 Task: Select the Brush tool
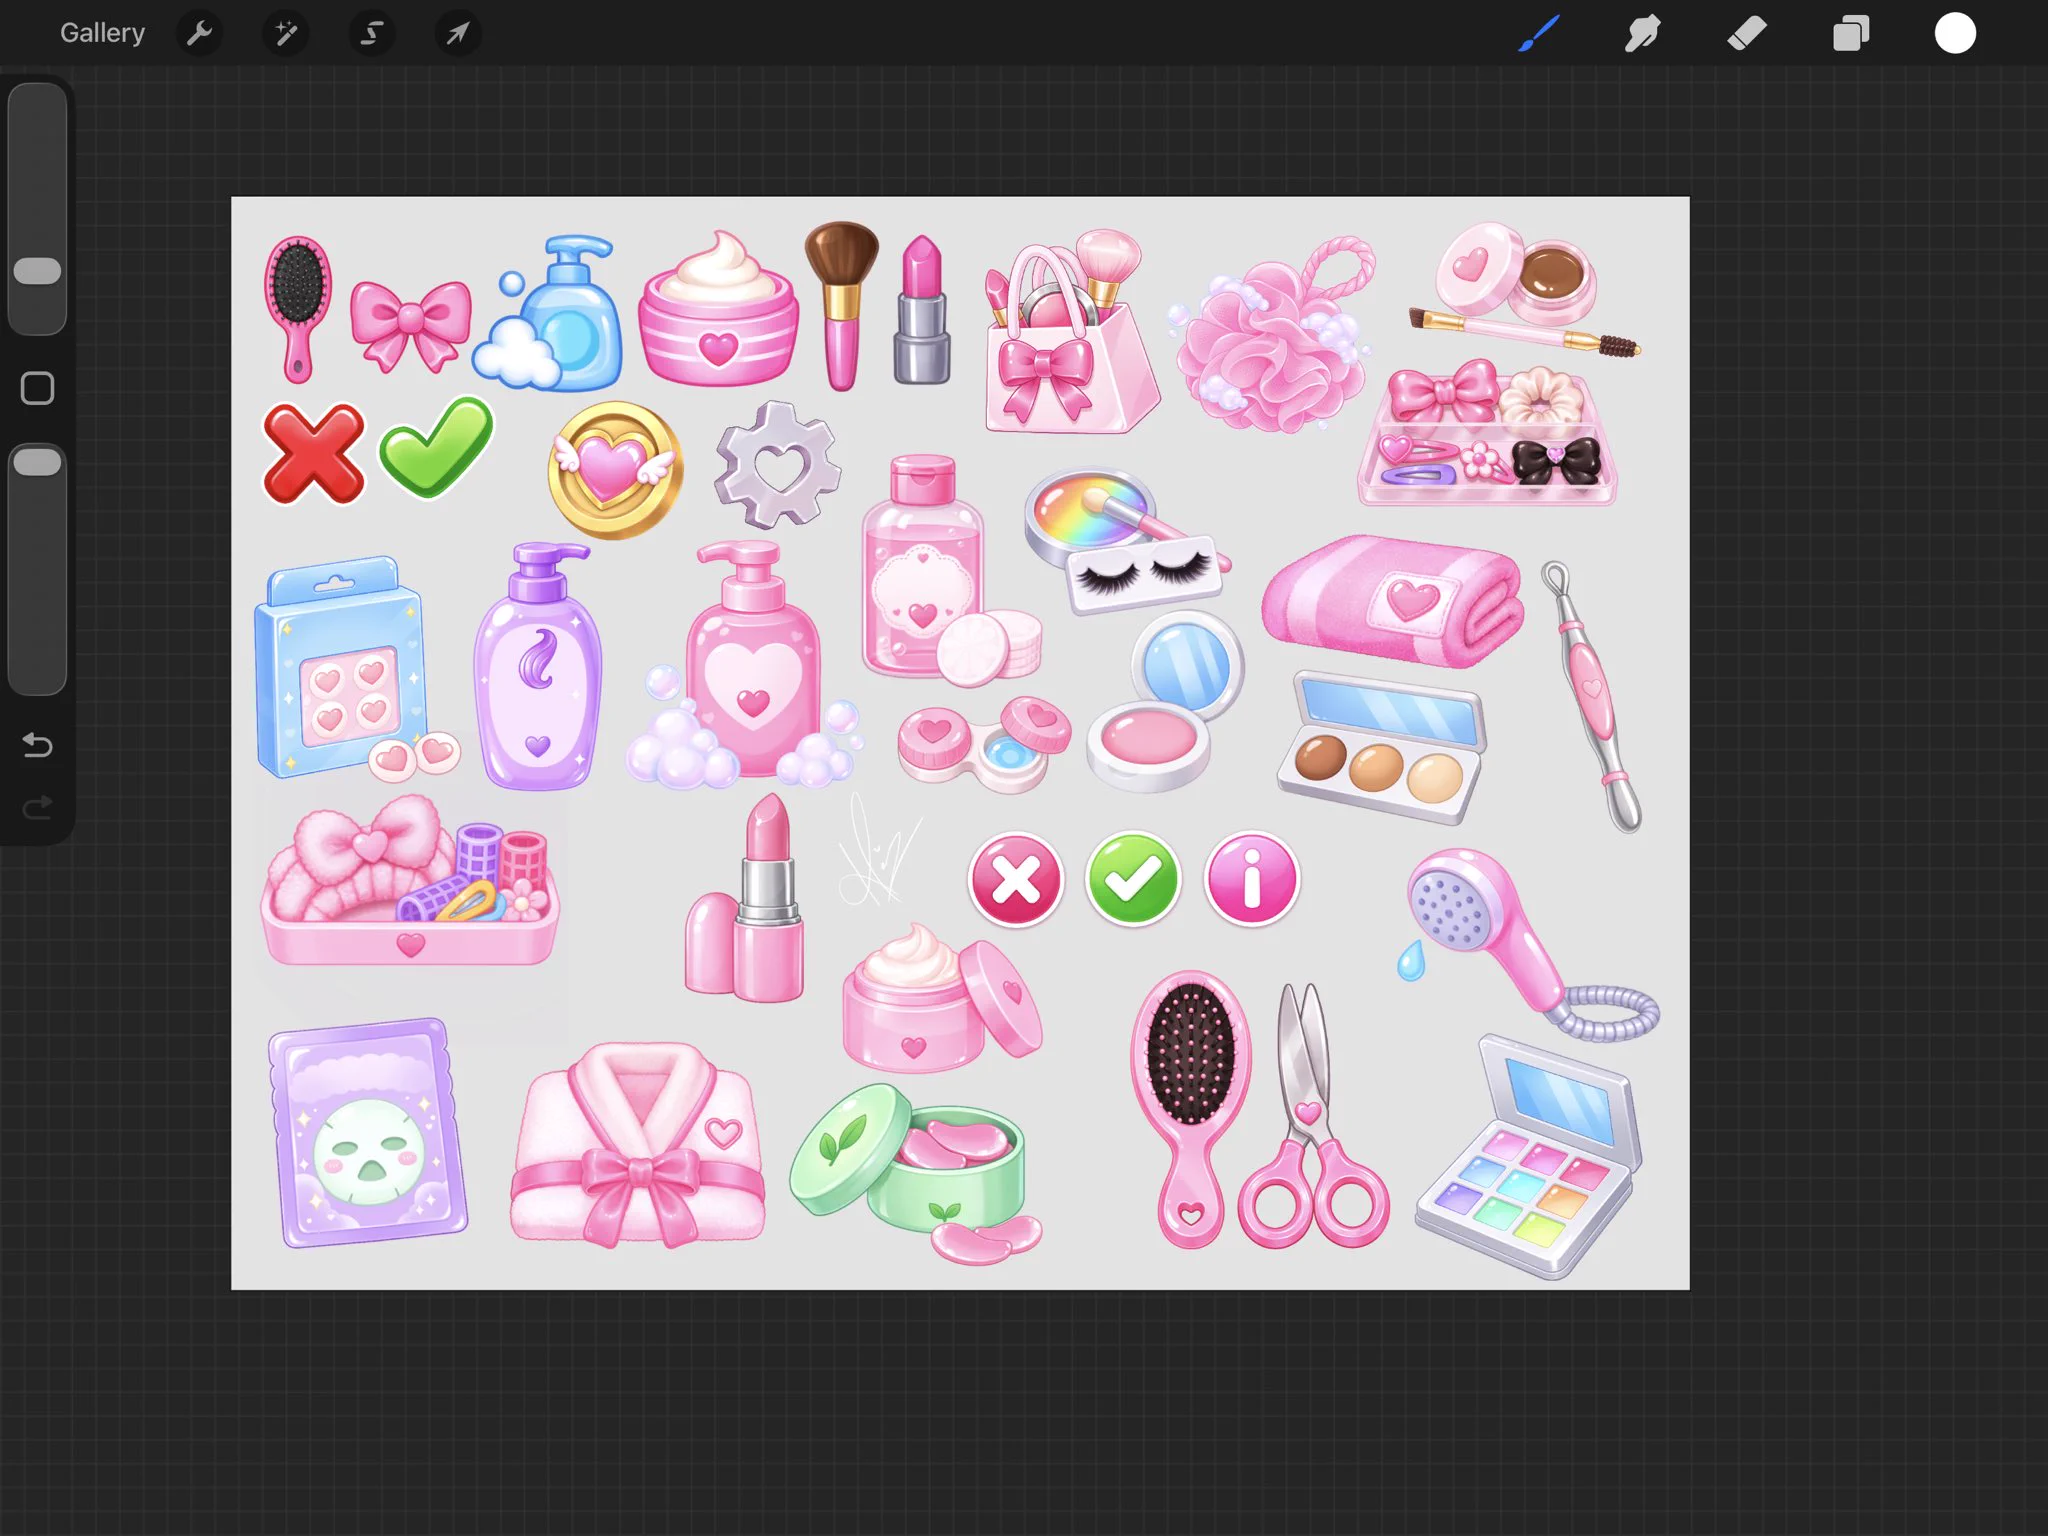[1539, 33]
